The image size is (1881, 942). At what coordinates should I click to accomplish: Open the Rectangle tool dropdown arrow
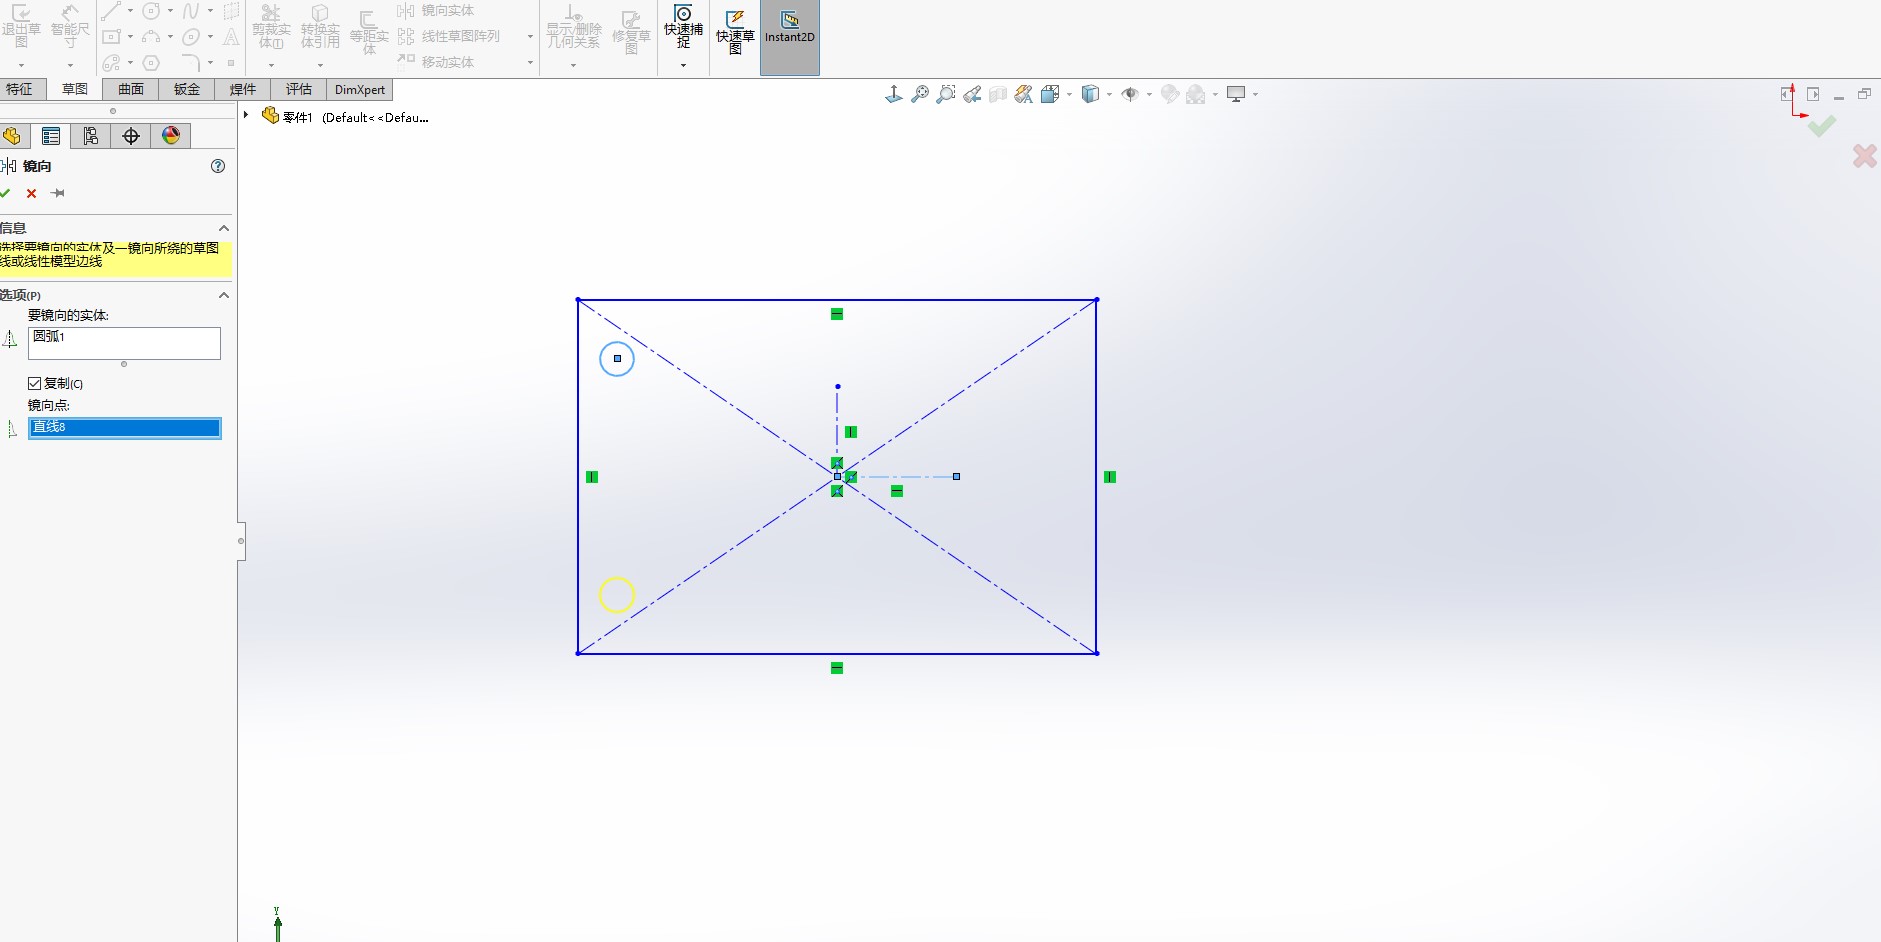pos(130,37)
